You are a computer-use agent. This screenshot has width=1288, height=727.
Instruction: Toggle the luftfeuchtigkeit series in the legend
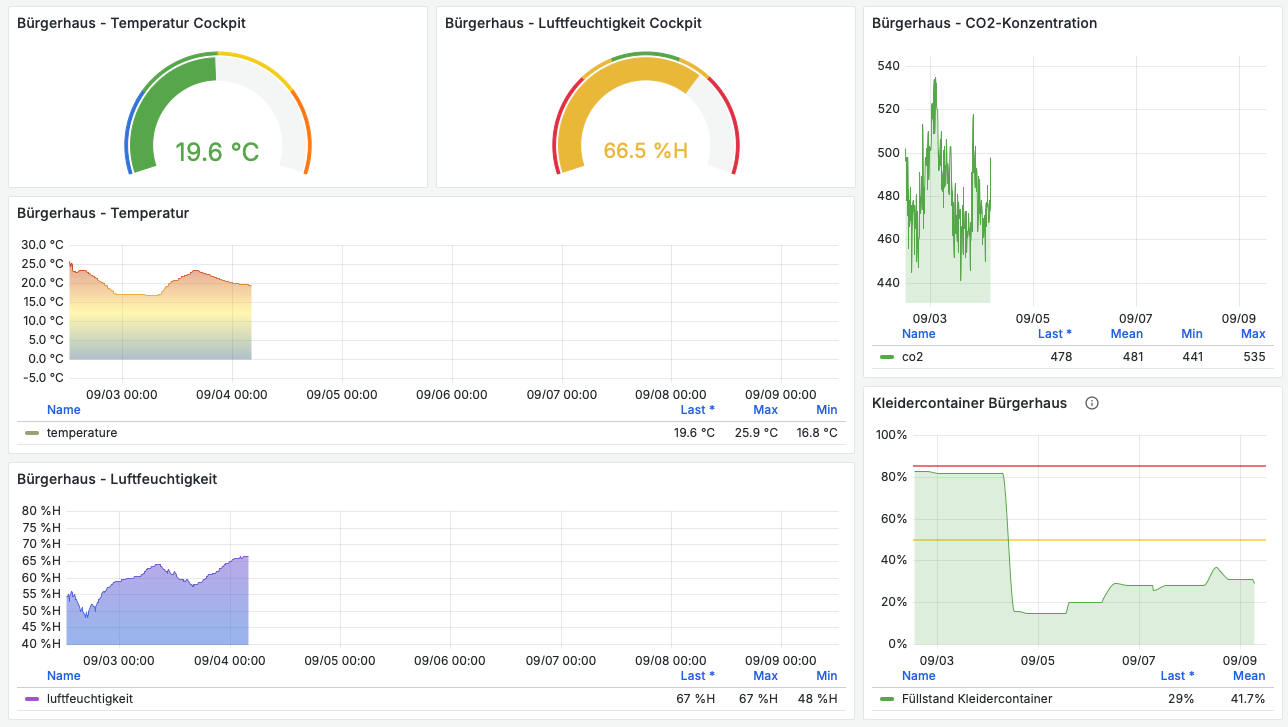(x=90, y=699)
